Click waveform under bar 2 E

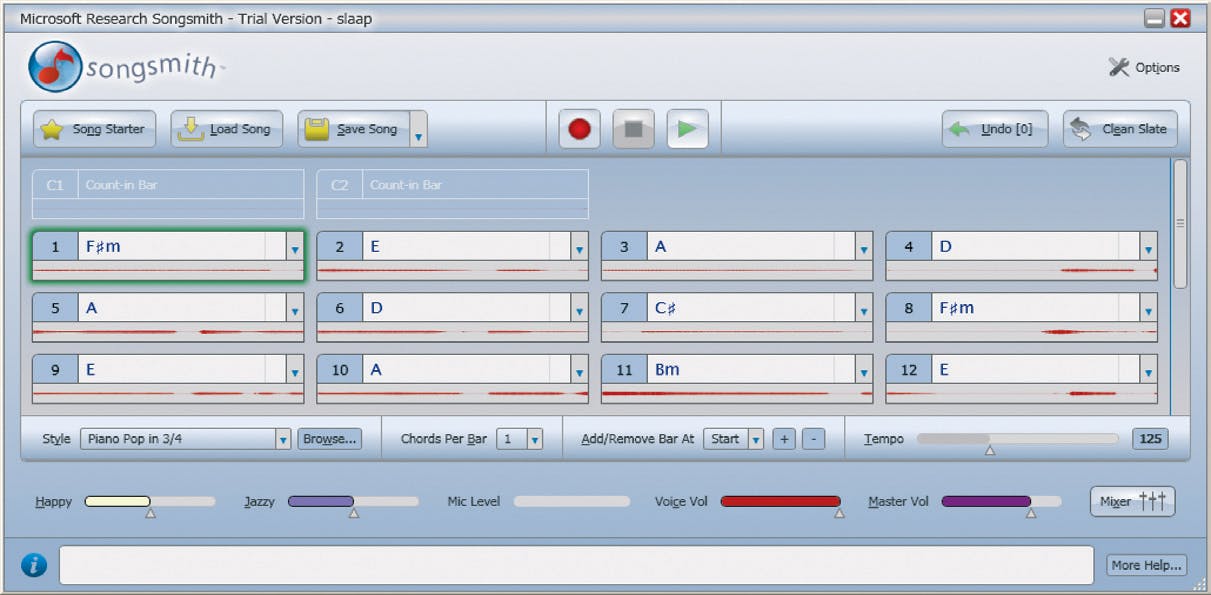coord(453,270)
